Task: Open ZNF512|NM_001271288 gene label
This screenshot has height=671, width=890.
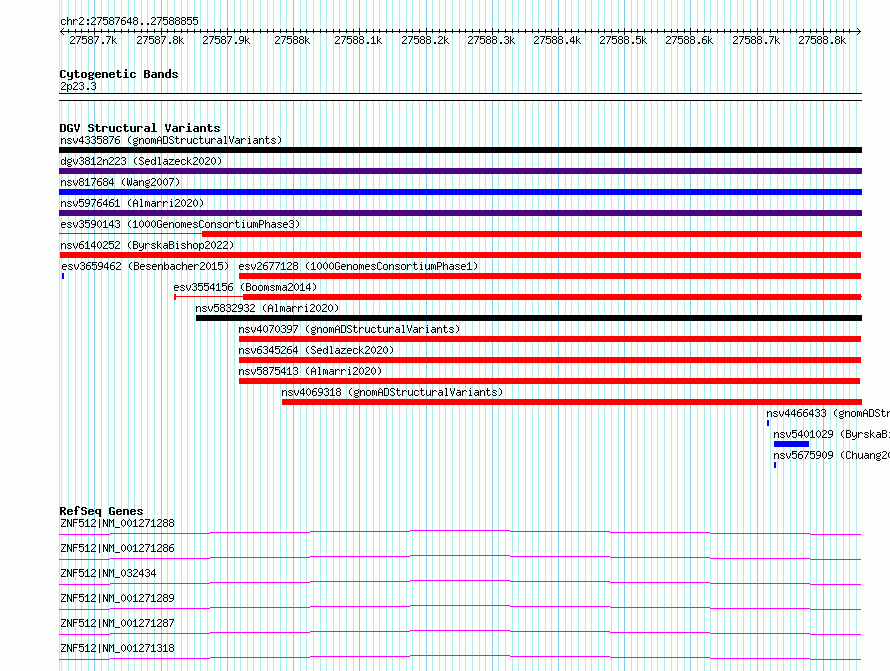Action: tap(117, 523)
